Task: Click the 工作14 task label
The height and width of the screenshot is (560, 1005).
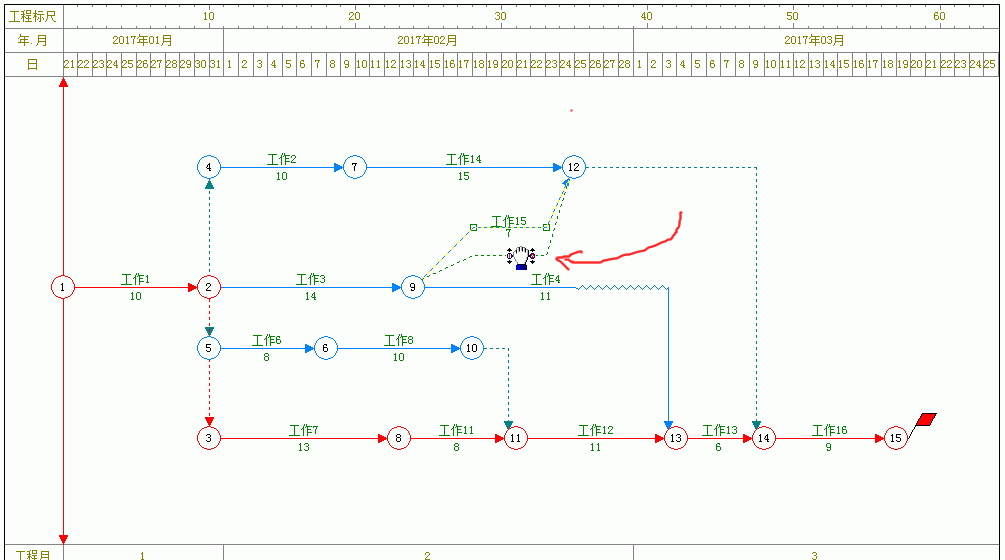Action: [x=463, y=159]
